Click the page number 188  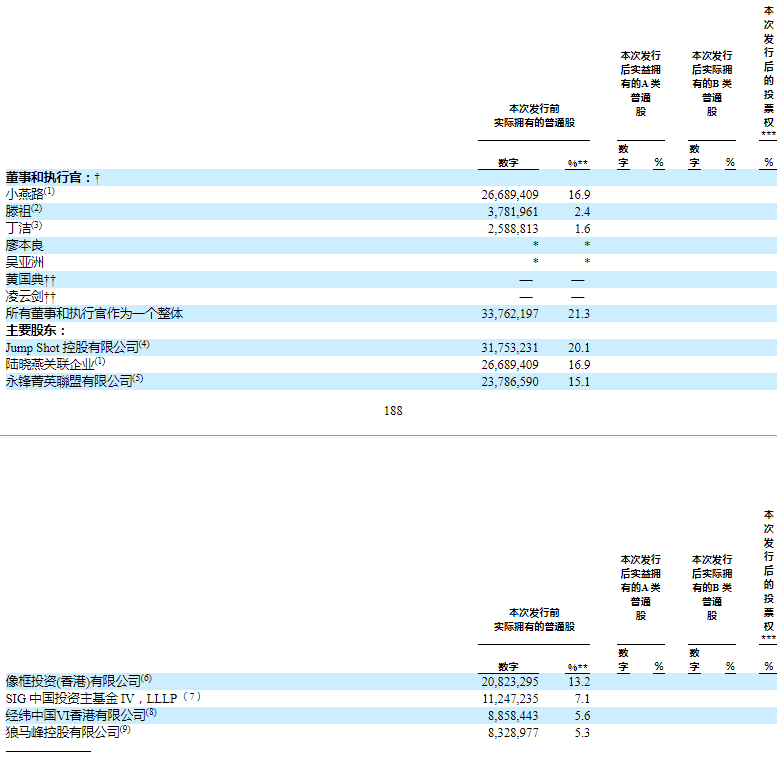[393, 411]
